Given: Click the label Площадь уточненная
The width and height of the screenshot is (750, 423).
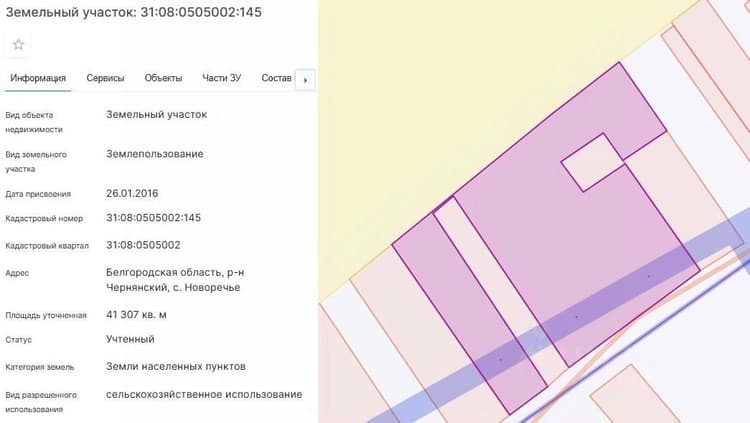Looking at the screenshot, I should point(46,315).
